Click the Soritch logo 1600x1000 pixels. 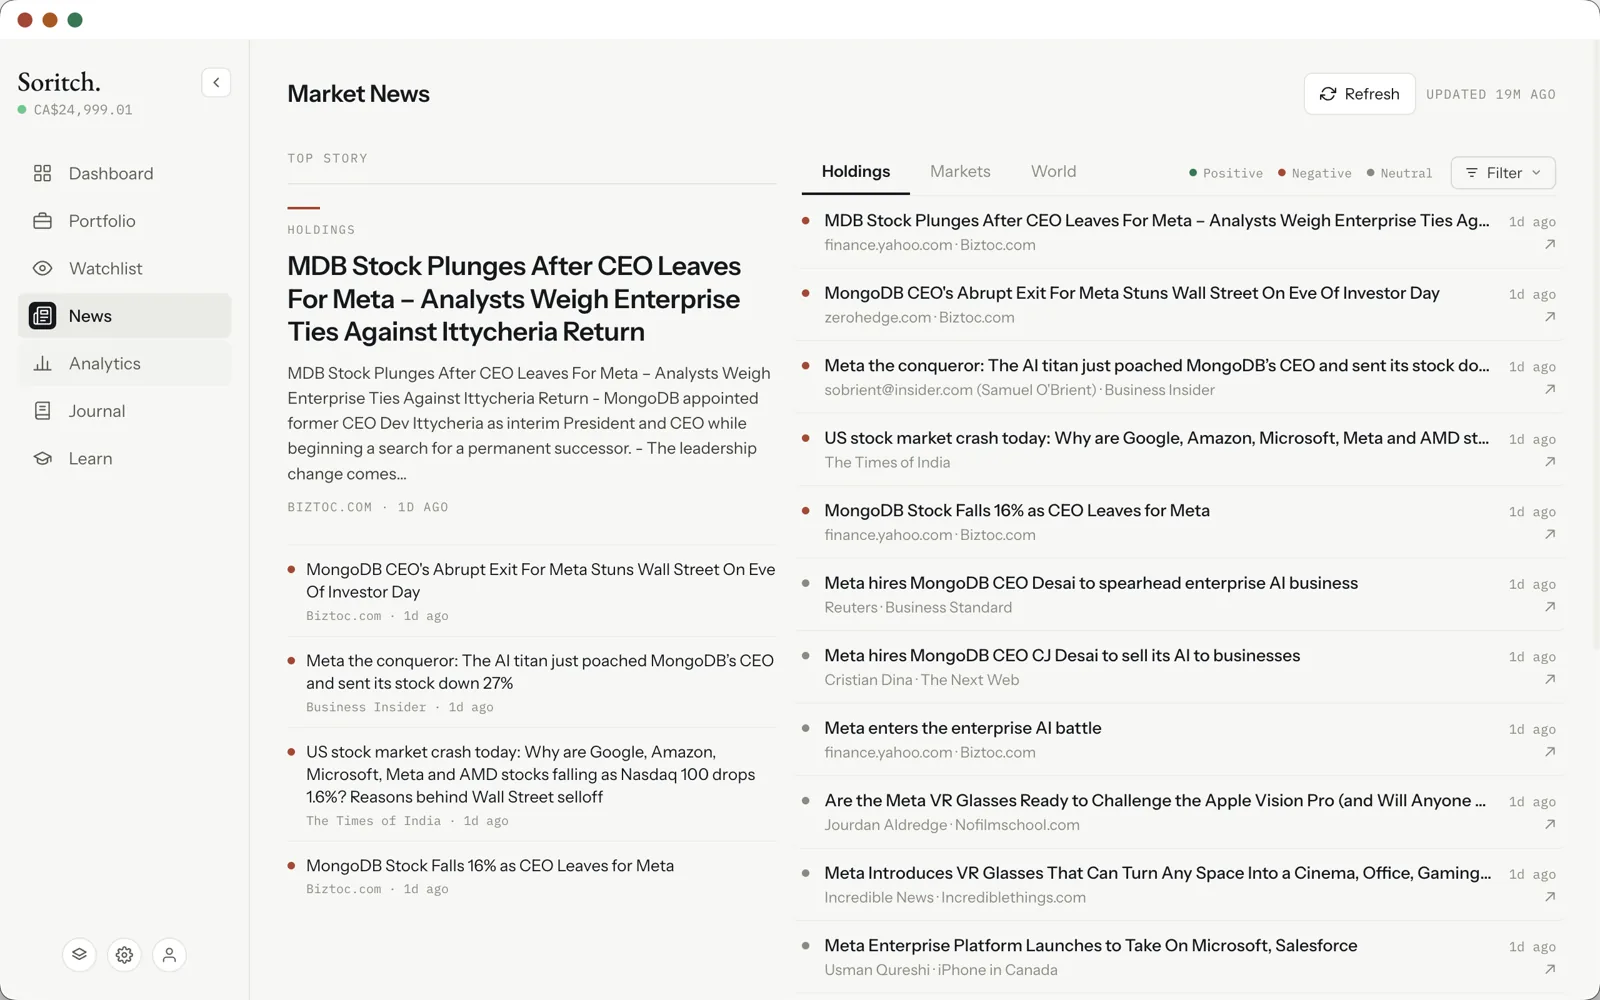point(59,82)
